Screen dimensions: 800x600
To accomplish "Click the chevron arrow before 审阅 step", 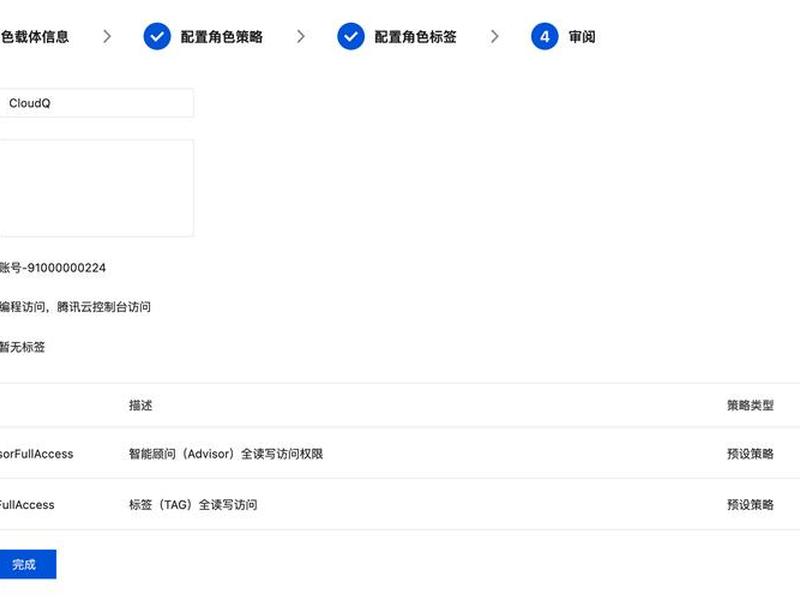I will 494,36.
